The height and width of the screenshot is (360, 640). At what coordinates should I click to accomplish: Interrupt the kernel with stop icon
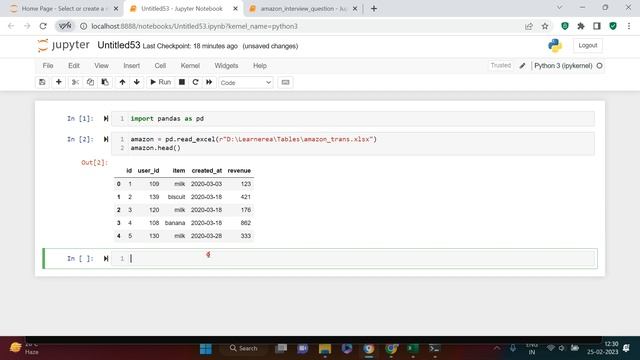click(182, 82)
